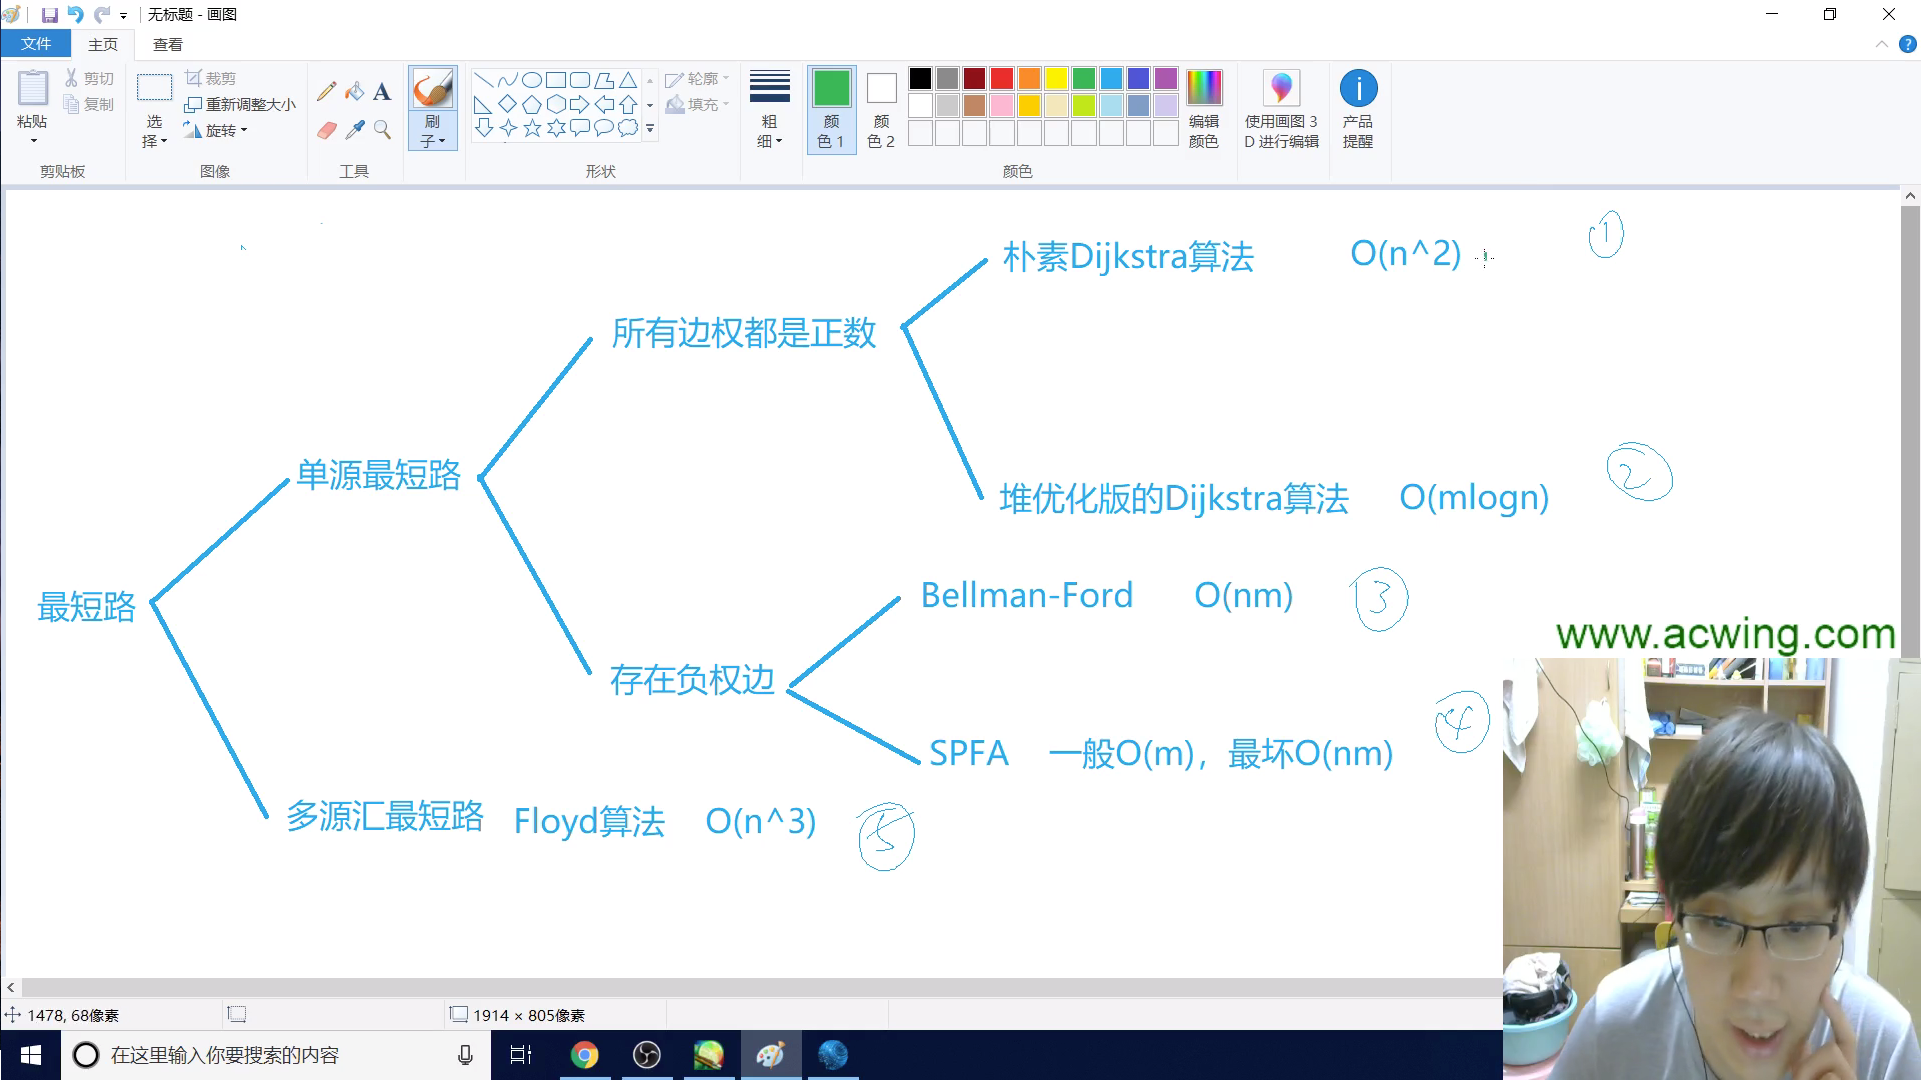Click the Resize (重新调整大小) button
This screenshot has height=1080, width=1921.
(x=241, y=104)
